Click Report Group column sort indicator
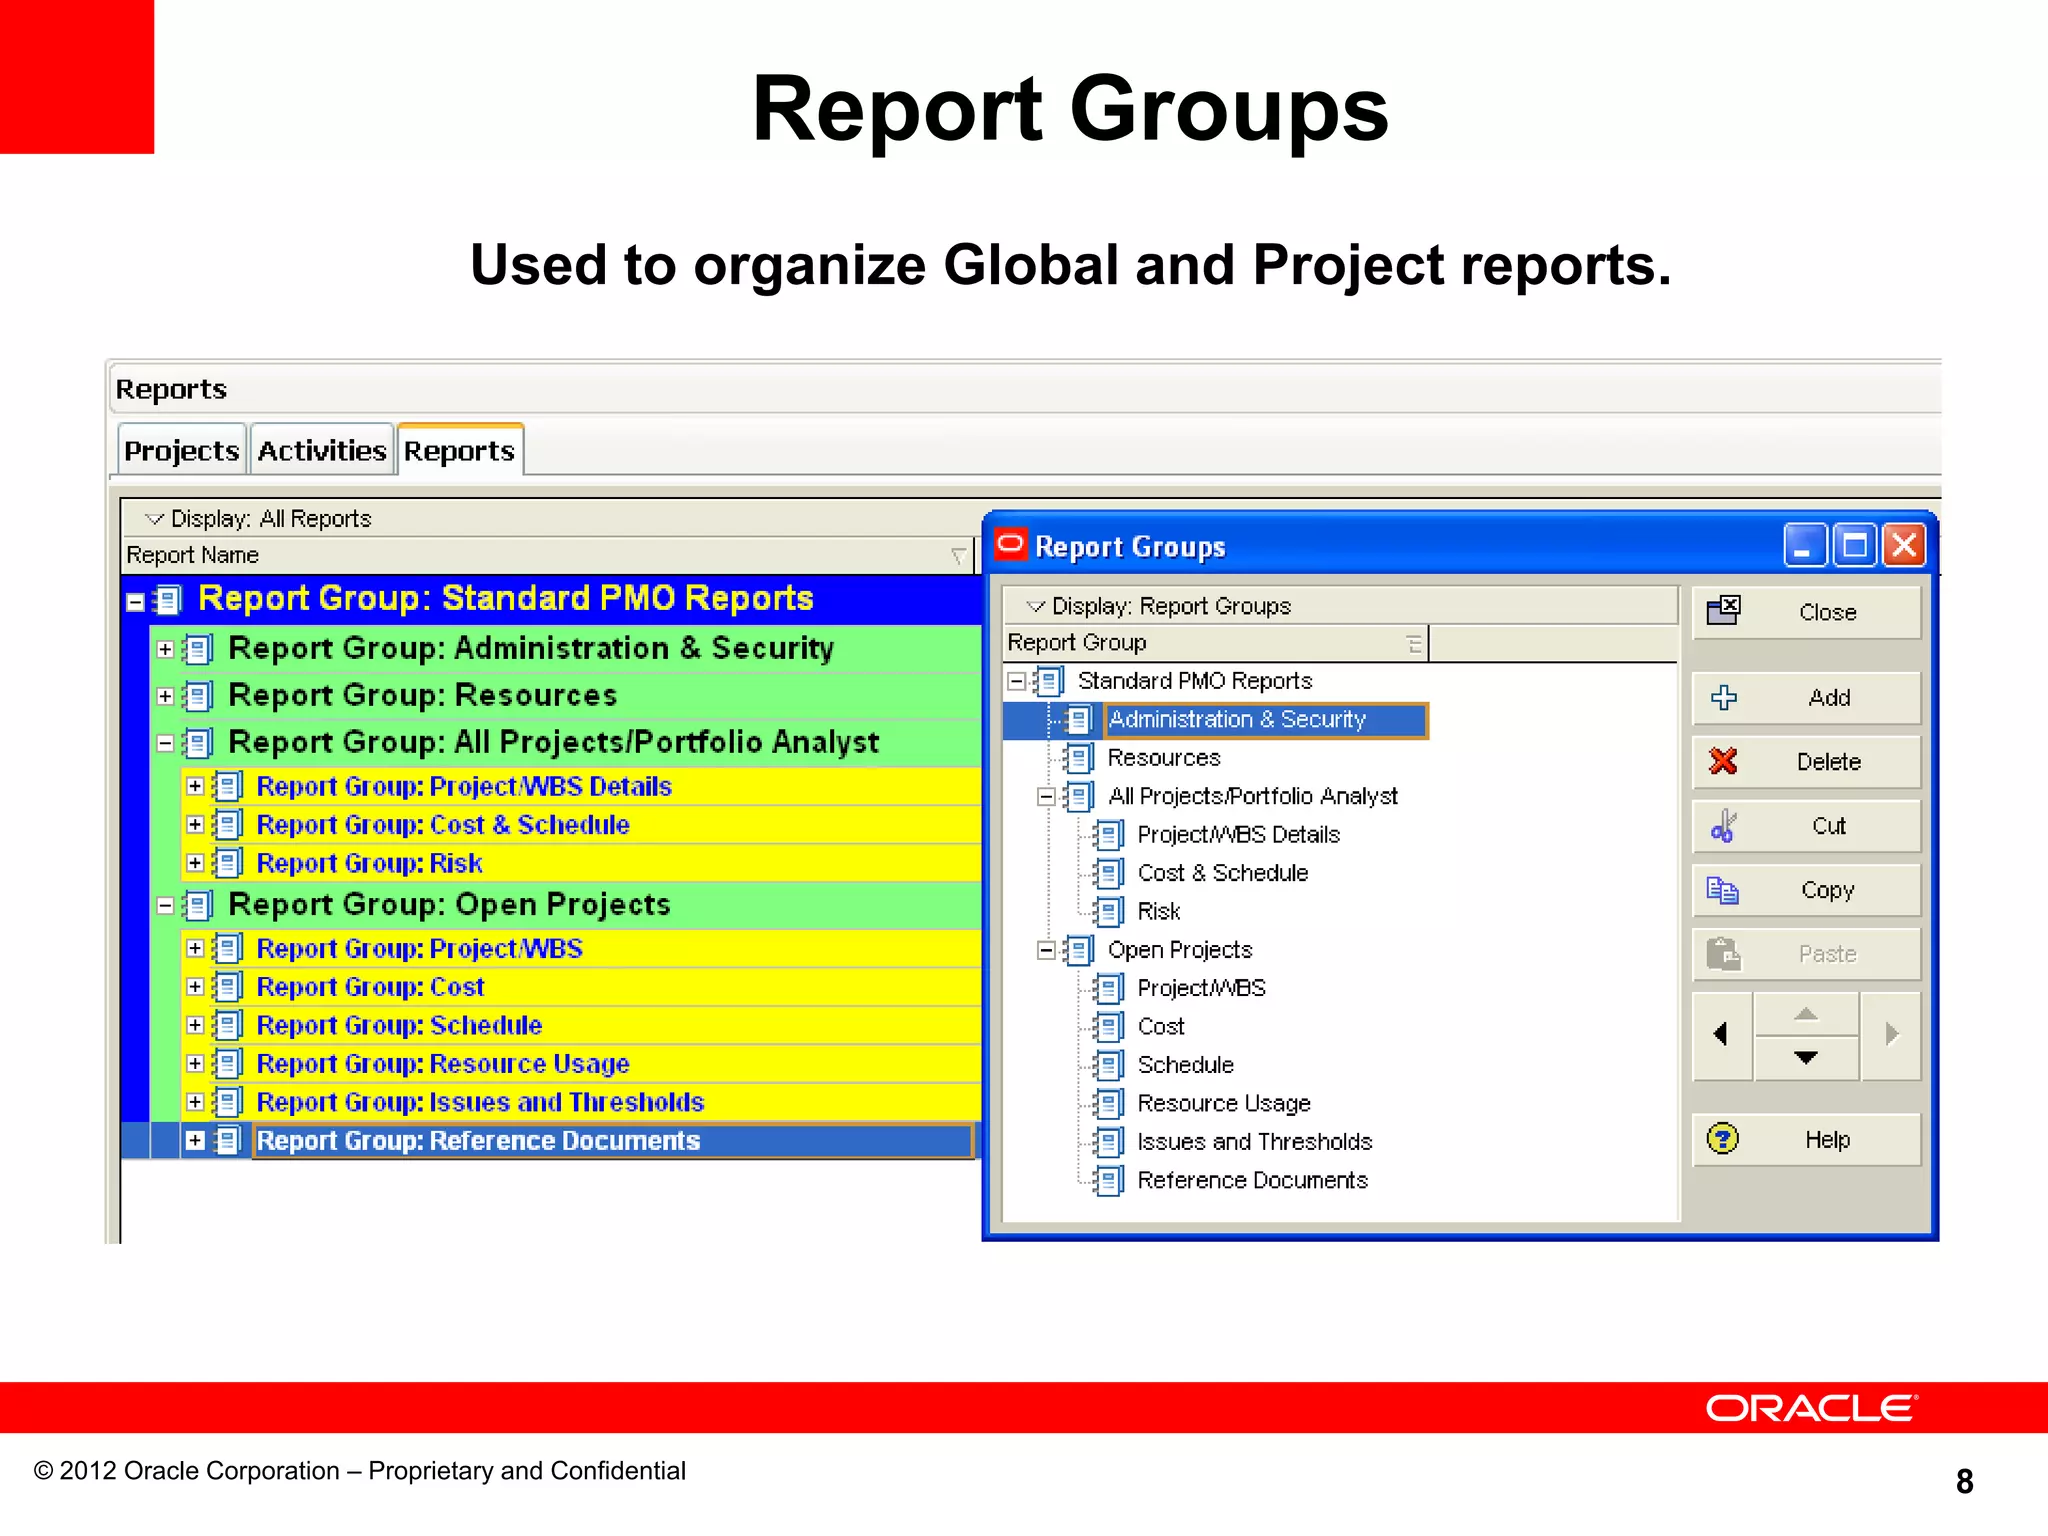2048x1536 pixels. click(x=1414, y=644)
